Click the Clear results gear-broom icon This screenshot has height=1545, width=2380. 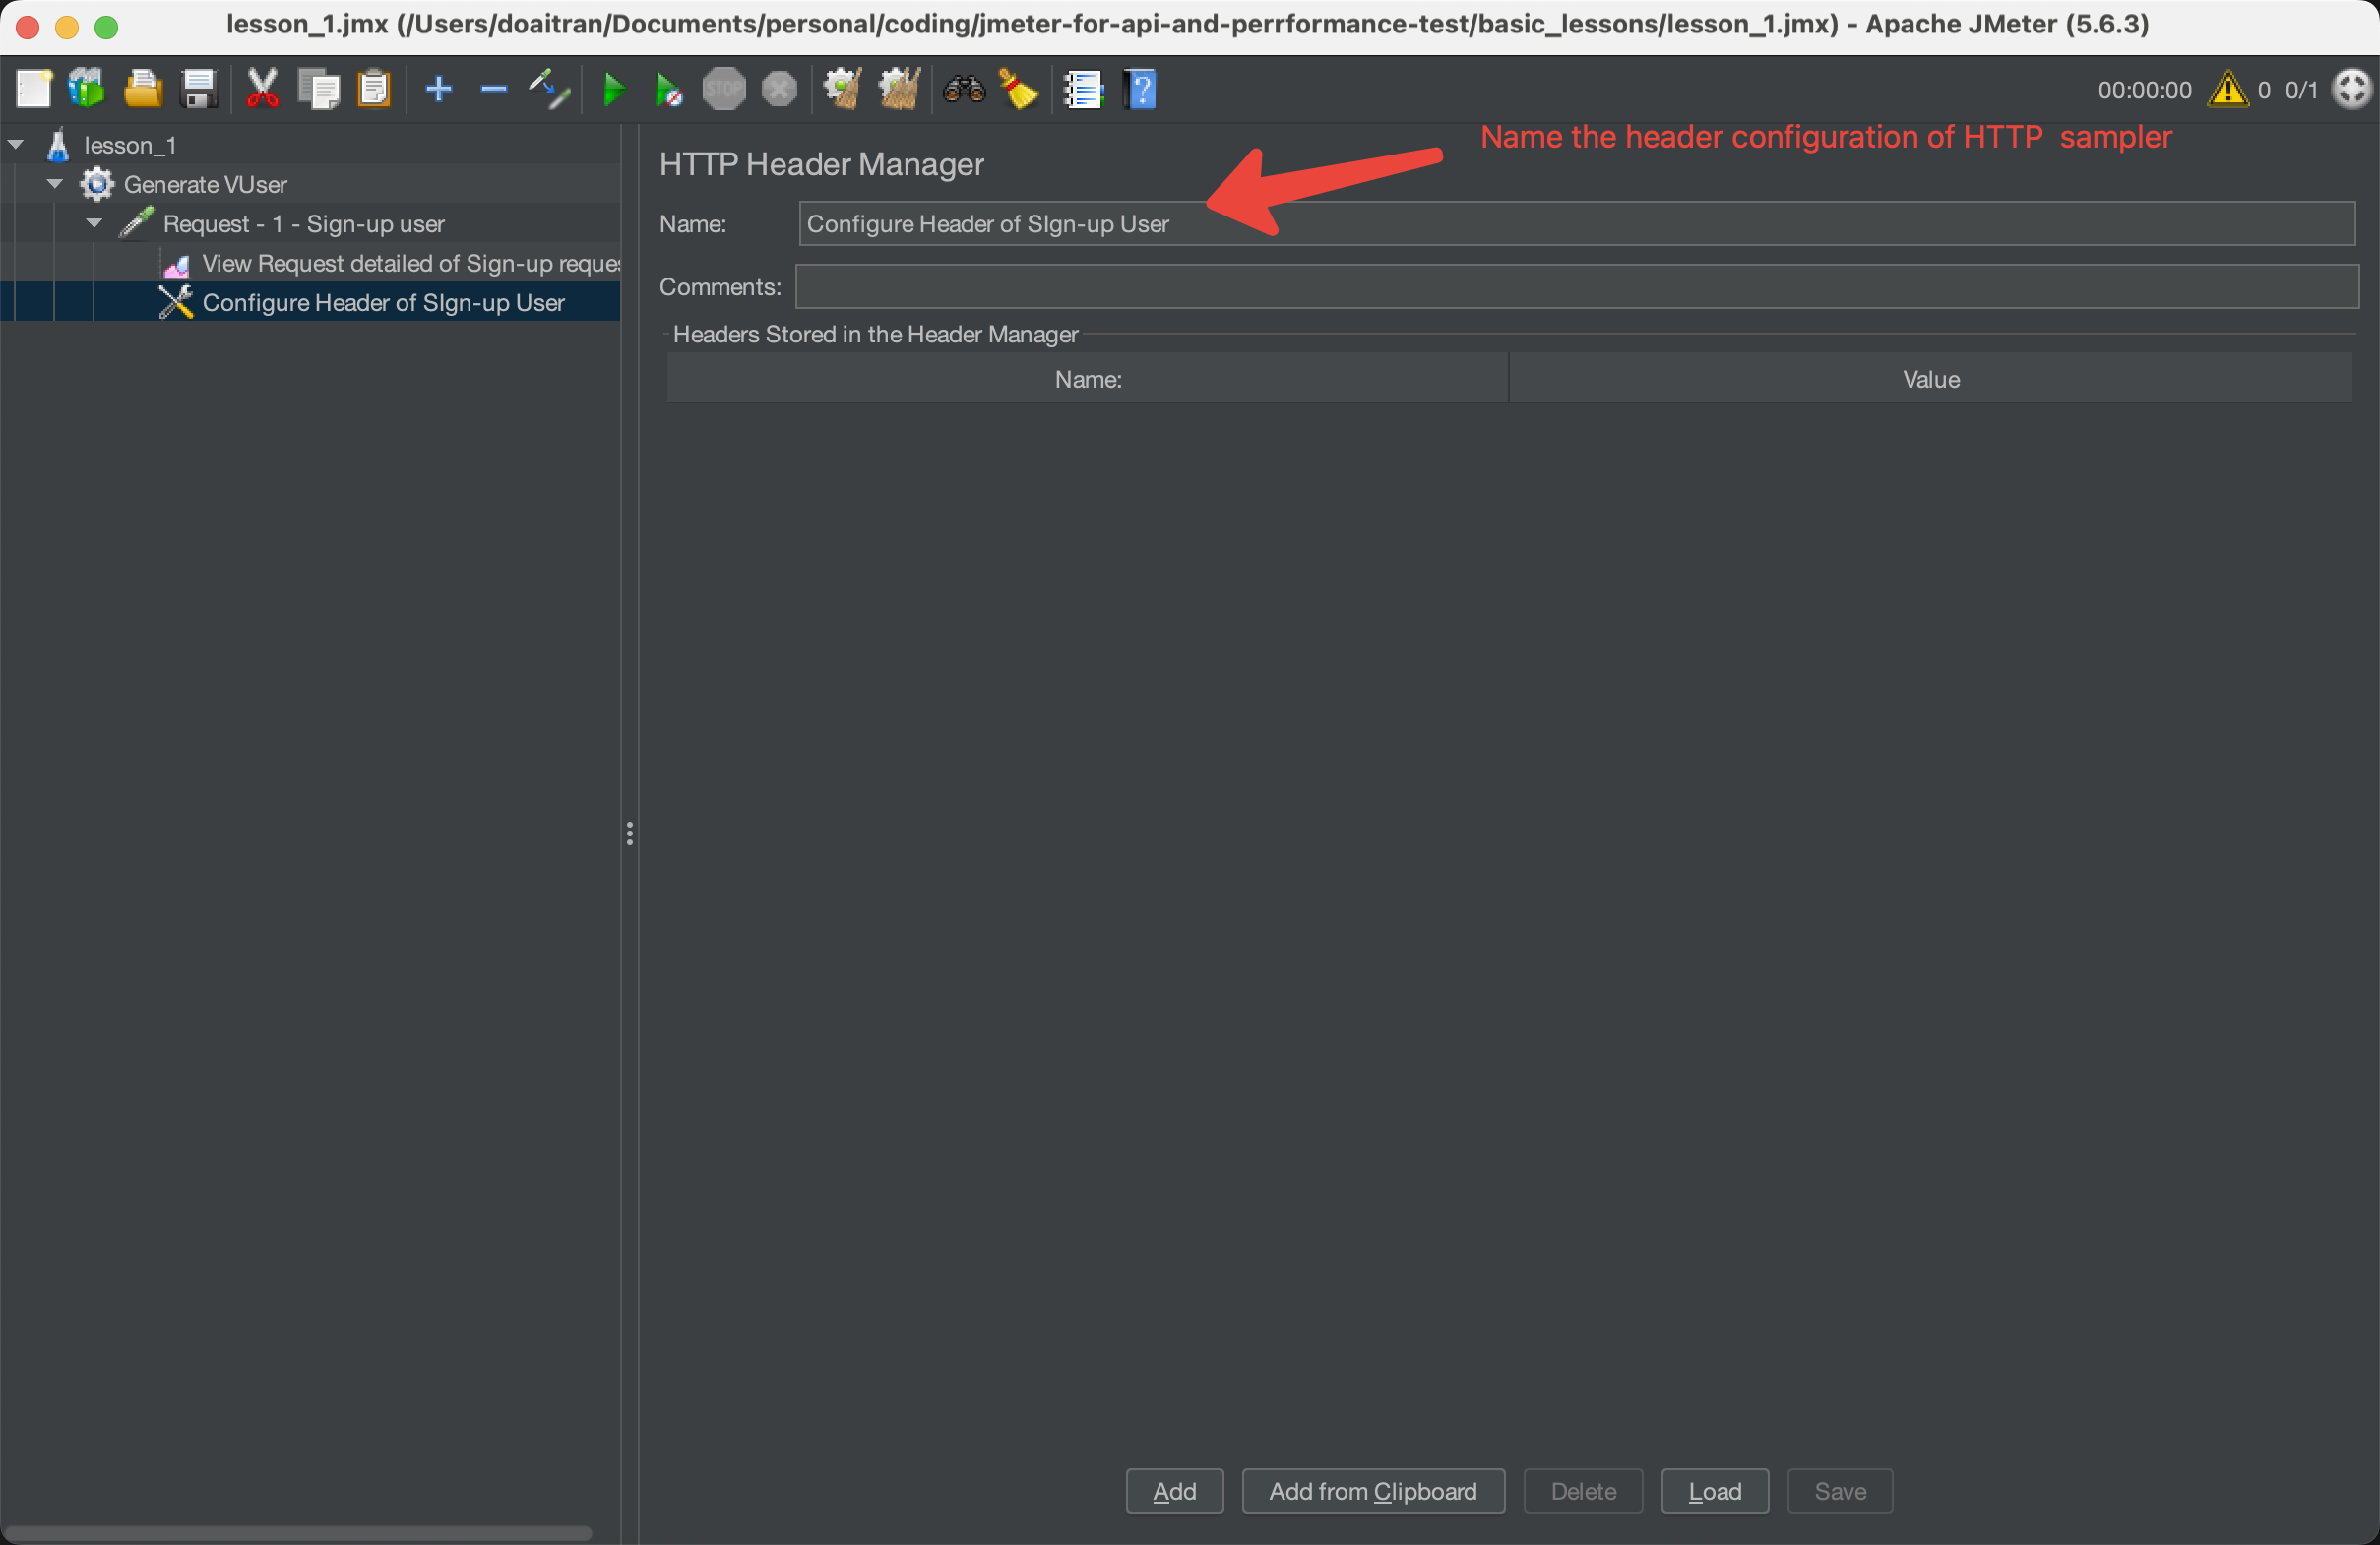point(843,89)
